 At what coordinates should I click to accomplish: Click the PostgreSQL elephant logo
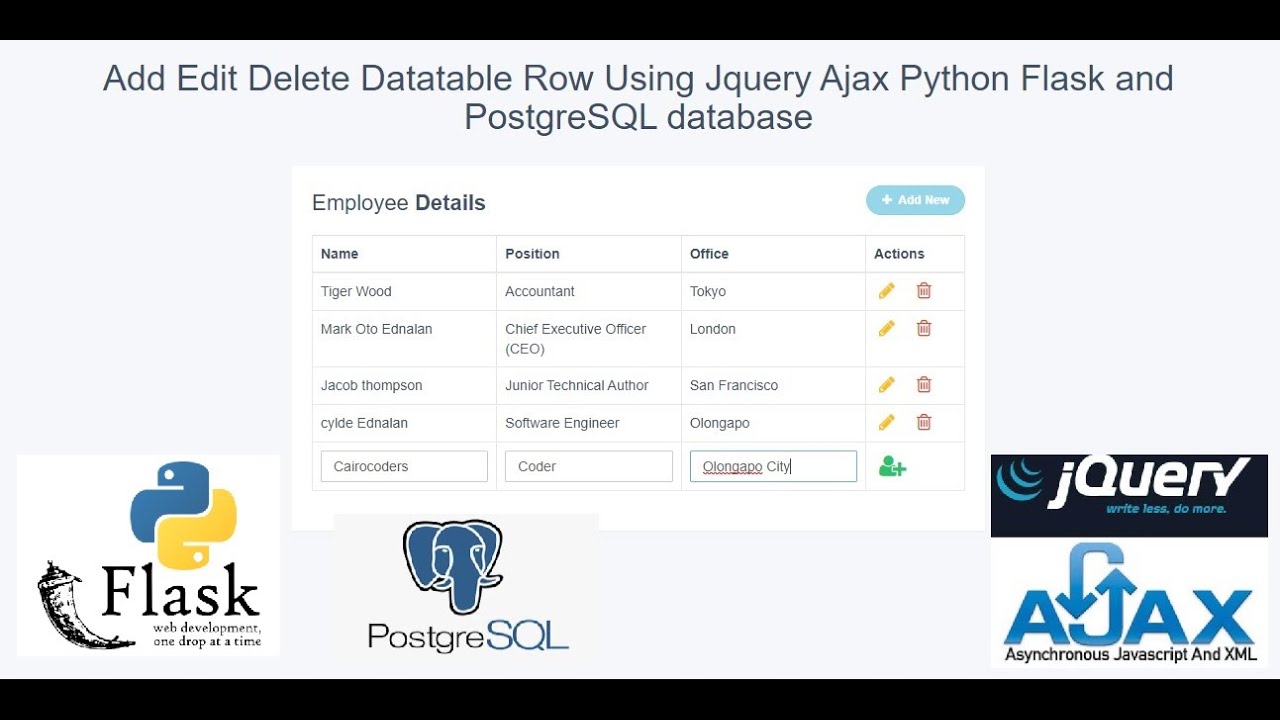tap(466, 584)
